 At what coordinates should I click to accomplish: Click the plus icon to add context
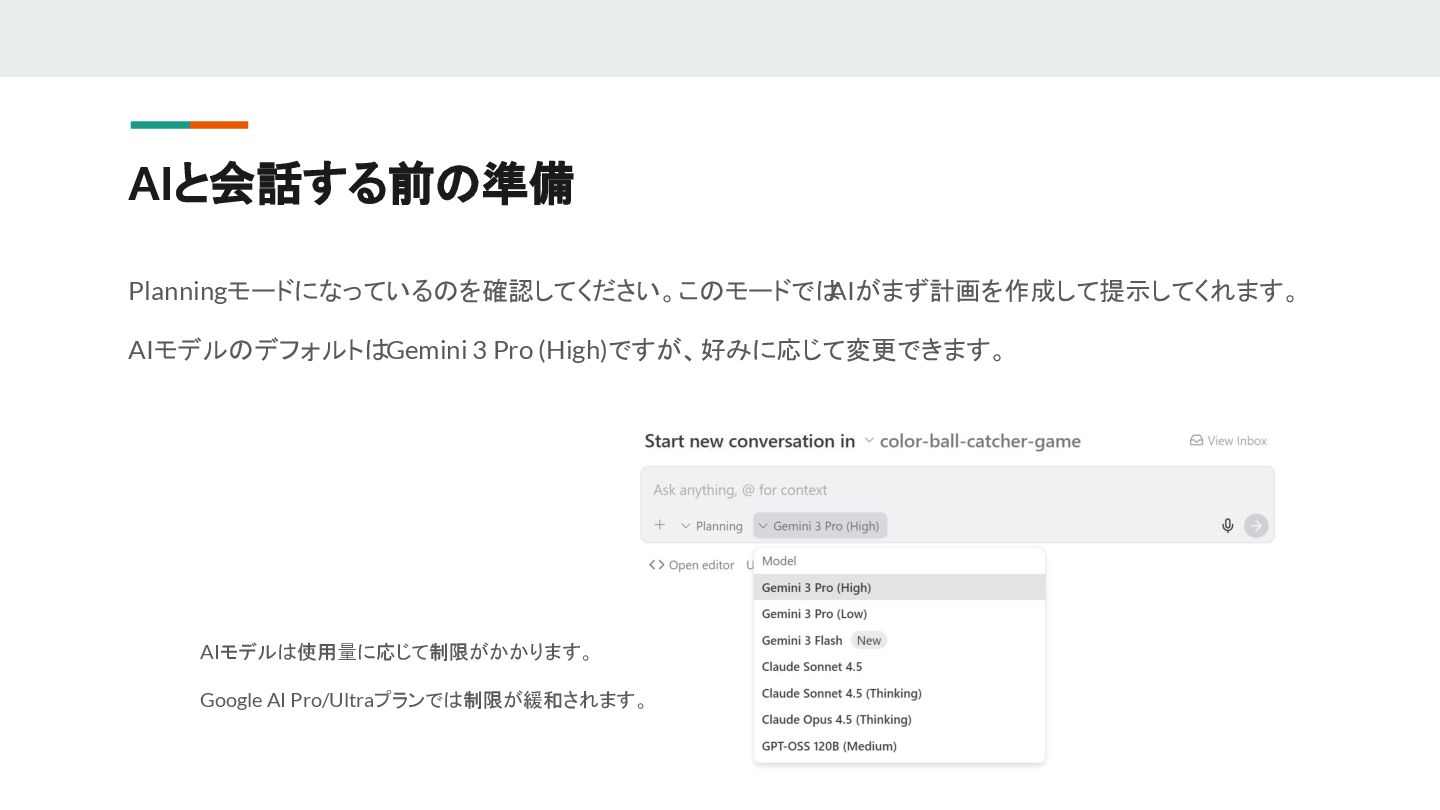659,525
